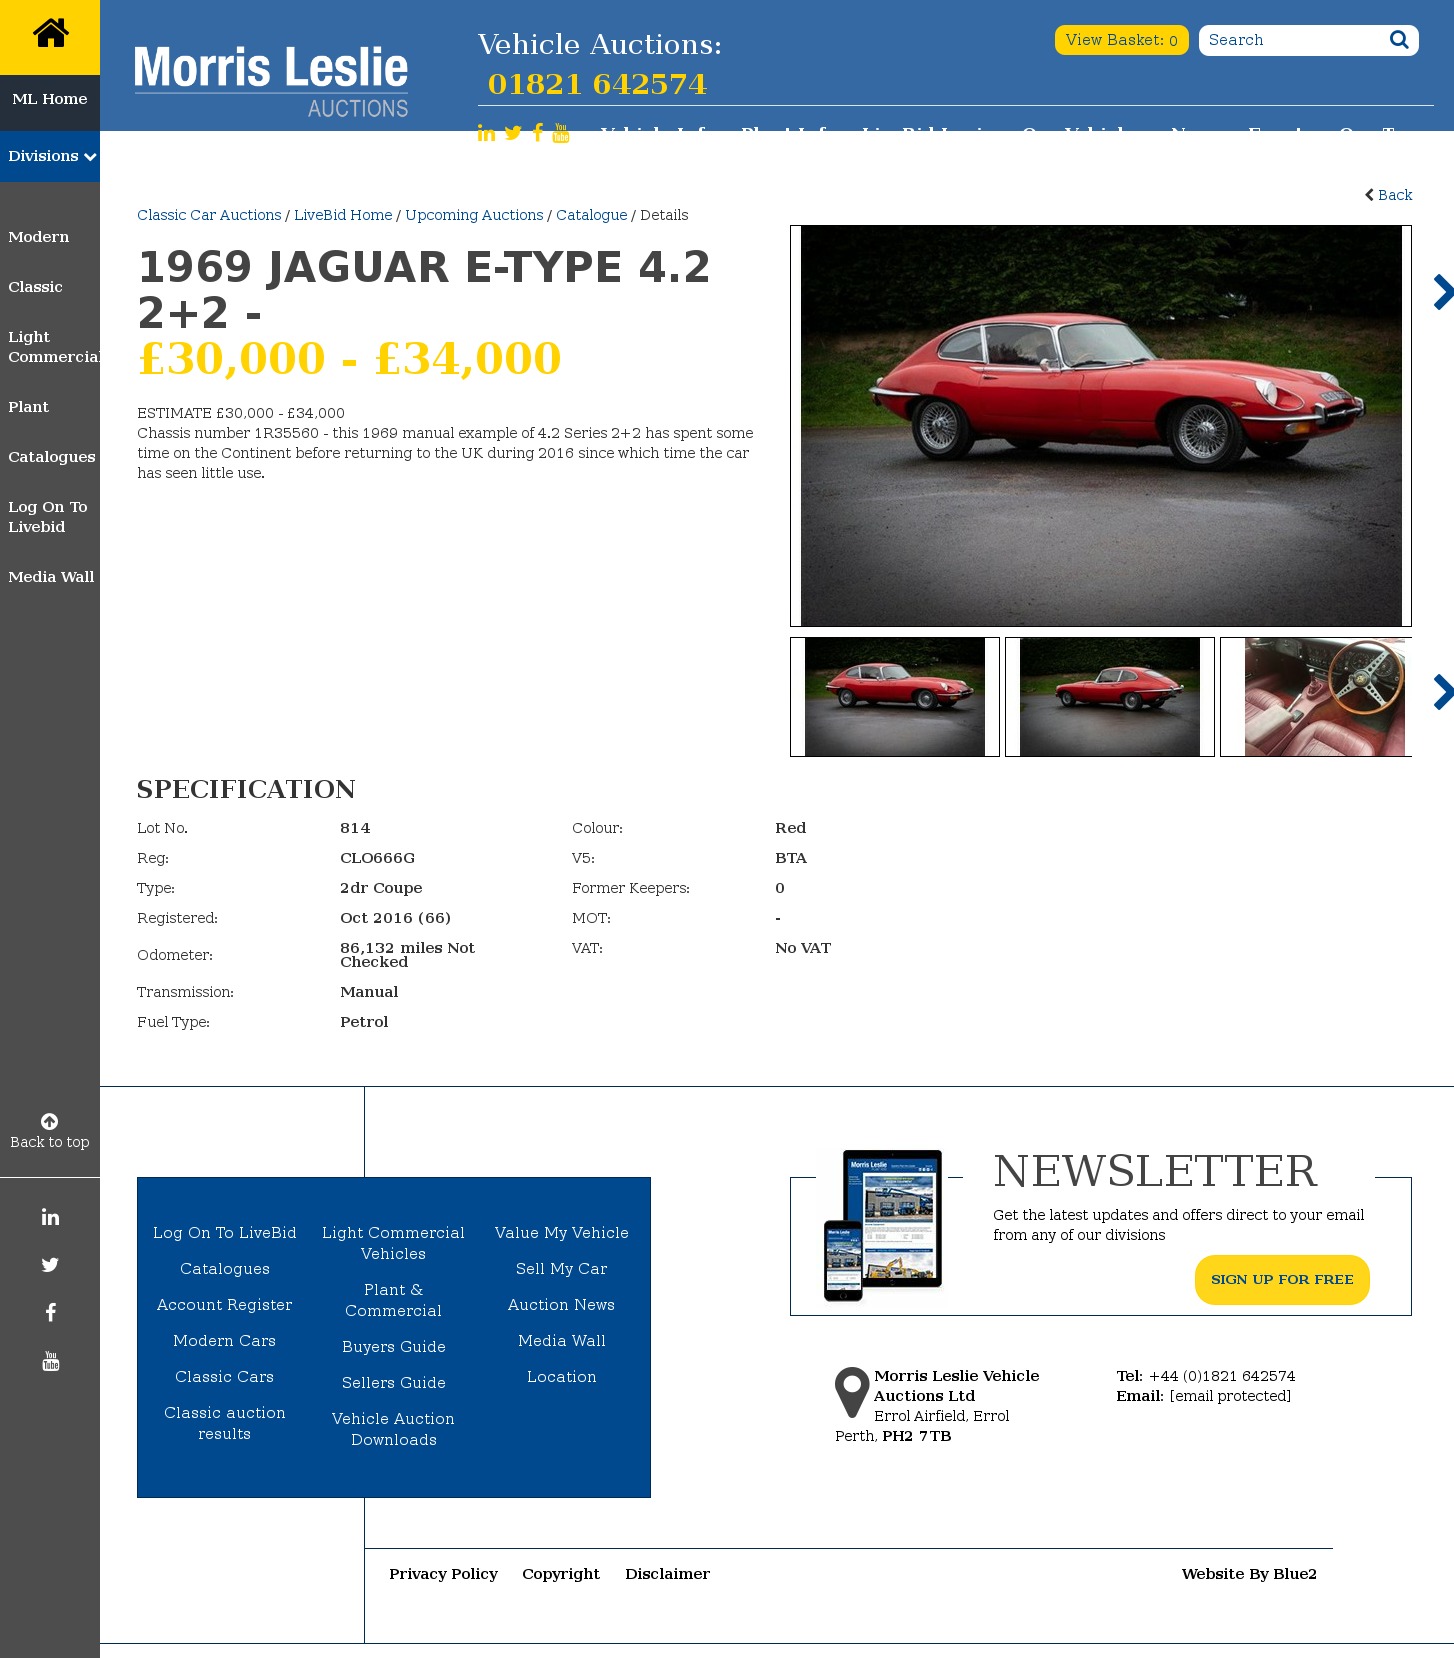1454x1658 pixels.
Task: Open Log On To Livebid sidebar item
Action: point(48,517)
